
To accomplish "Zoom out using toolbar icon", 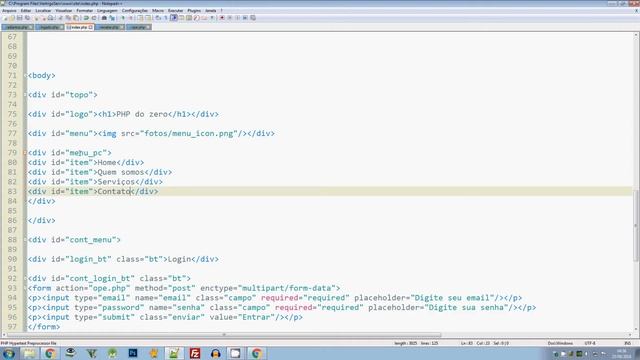I will (x=131, y=18).
